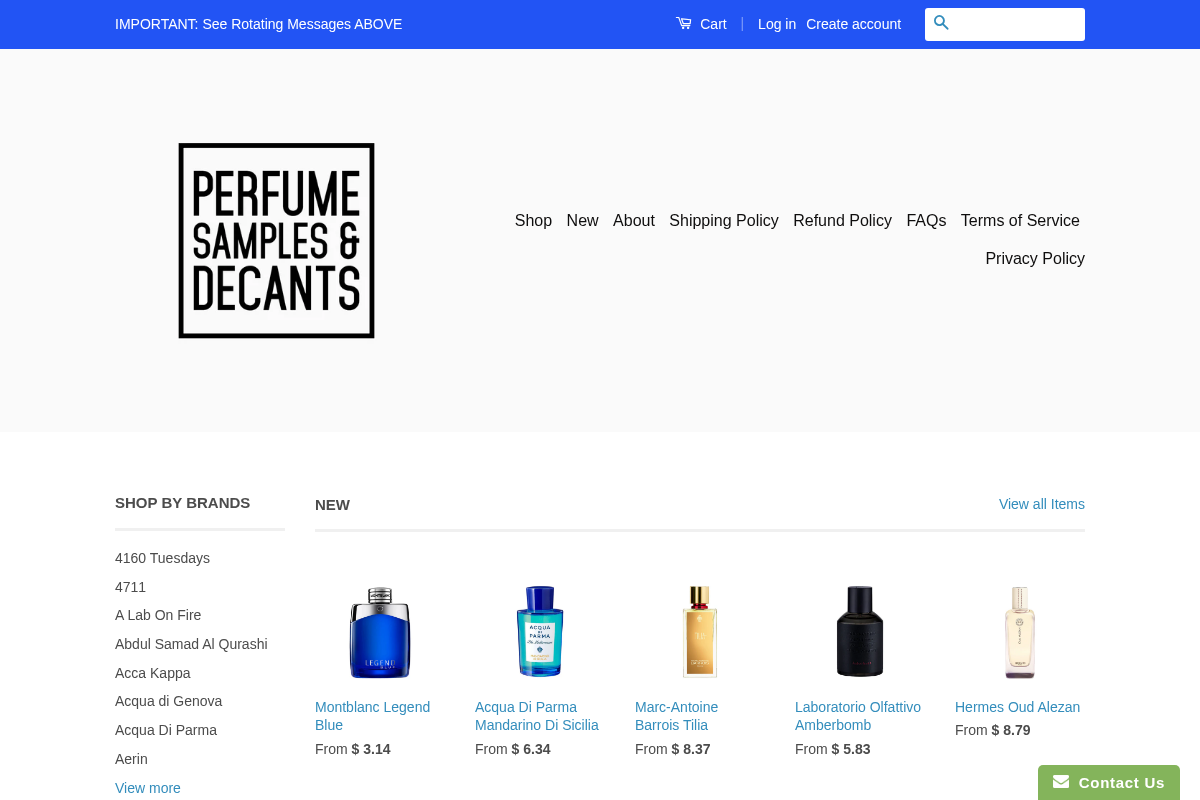Viewport: 1200px width, 800px height.
Task: Click the search magnifier icon
Action: point(941,22)
